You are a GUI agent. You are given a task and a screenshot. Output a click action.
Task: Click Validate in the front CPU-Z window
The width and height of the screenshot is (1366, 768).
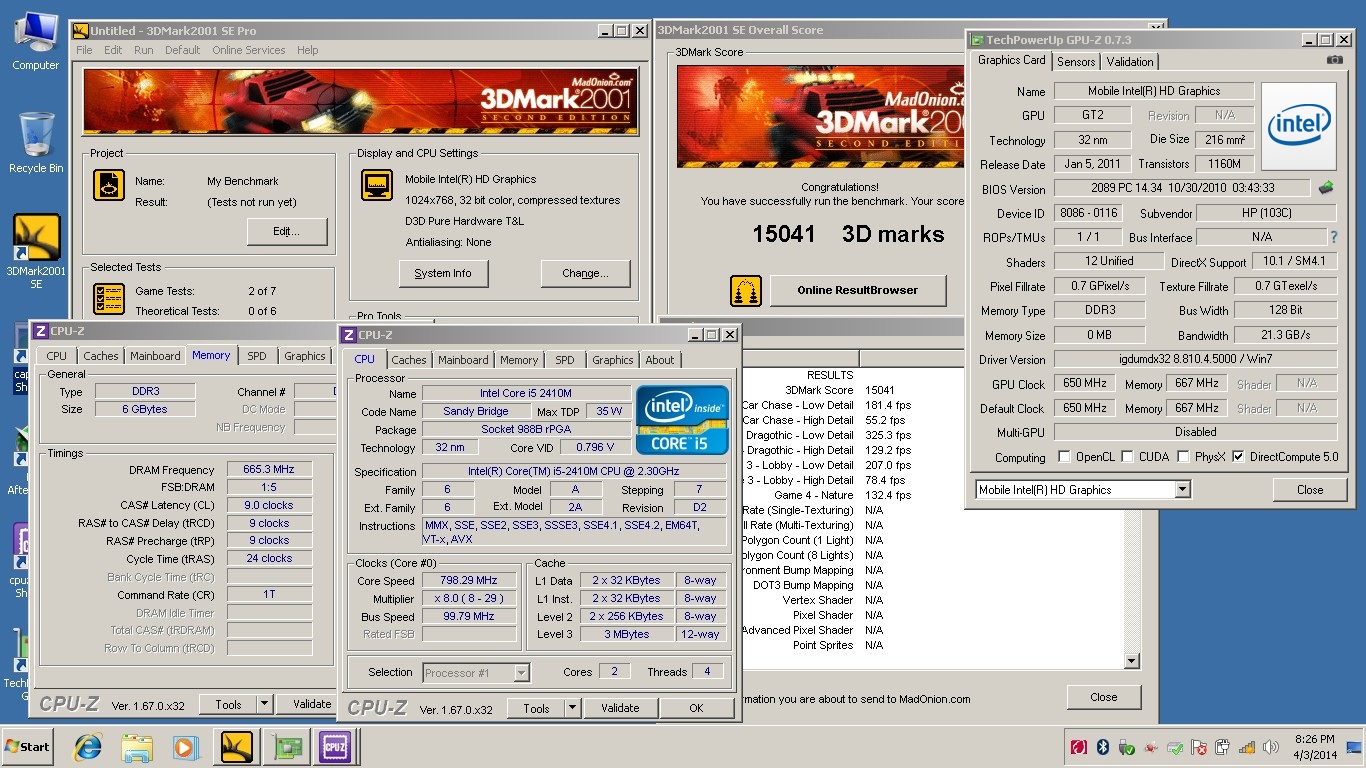(x=620, y=708)
